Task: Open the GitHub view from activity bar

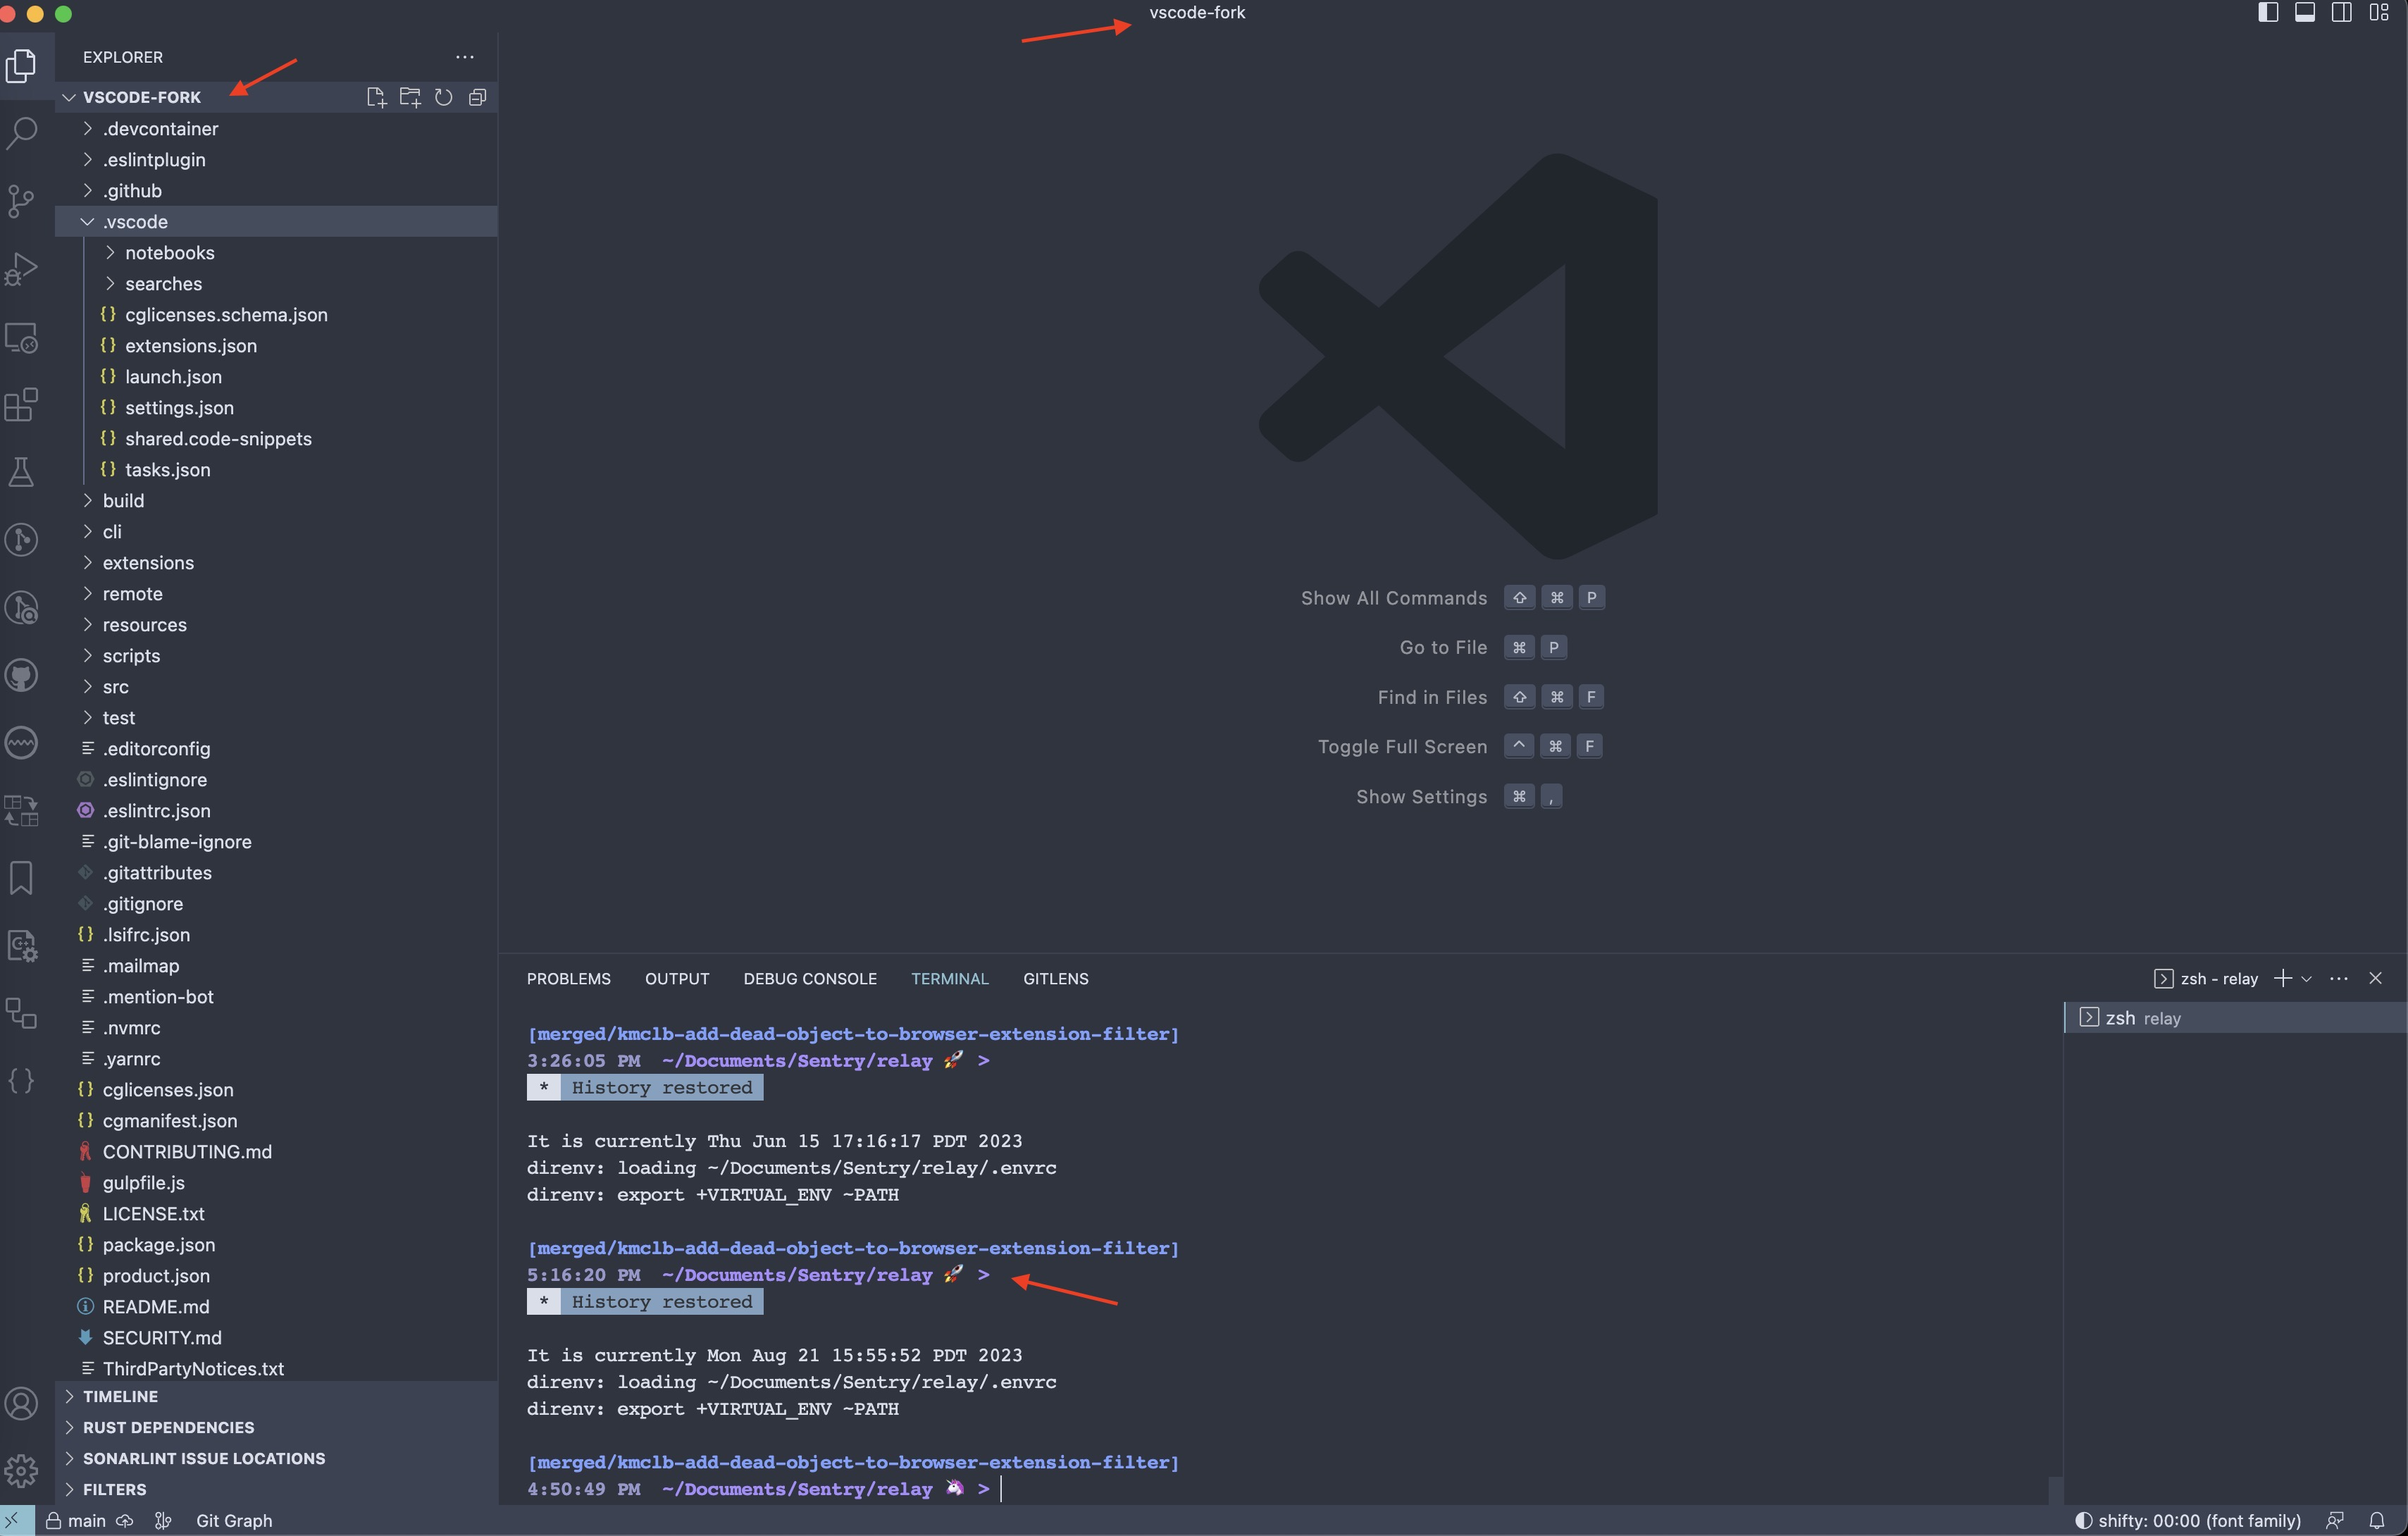Action: point(22,675)
